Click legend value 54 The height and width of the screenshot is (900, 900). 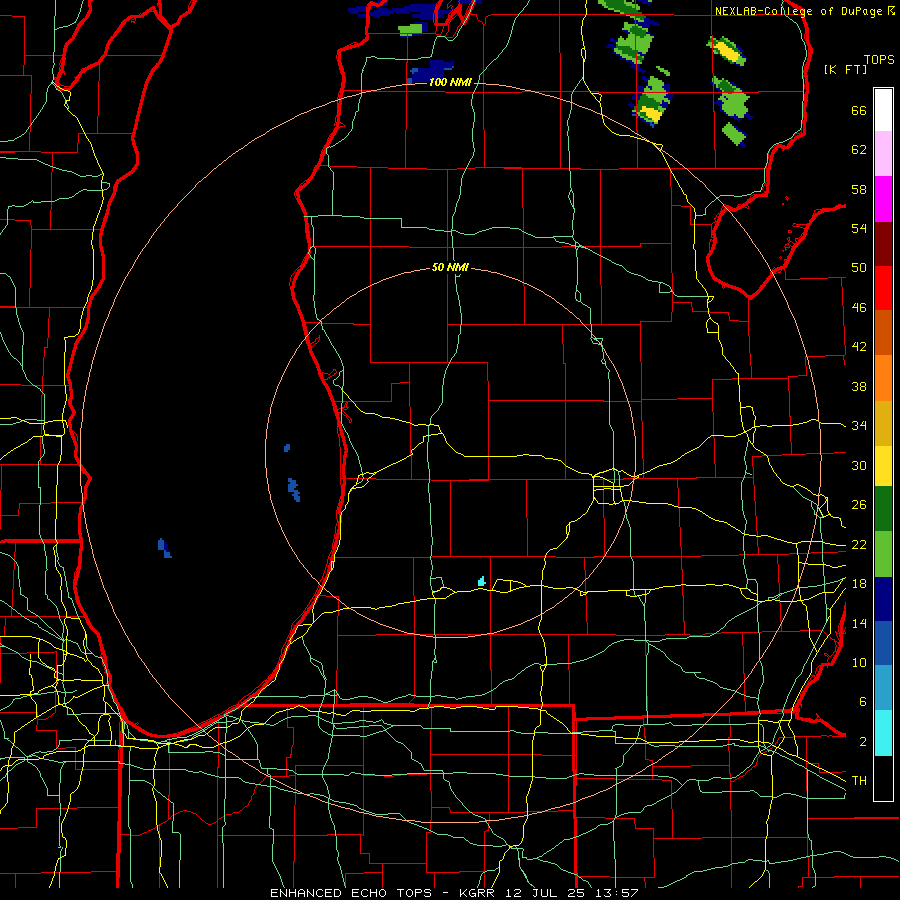click(x=859, y=228)
